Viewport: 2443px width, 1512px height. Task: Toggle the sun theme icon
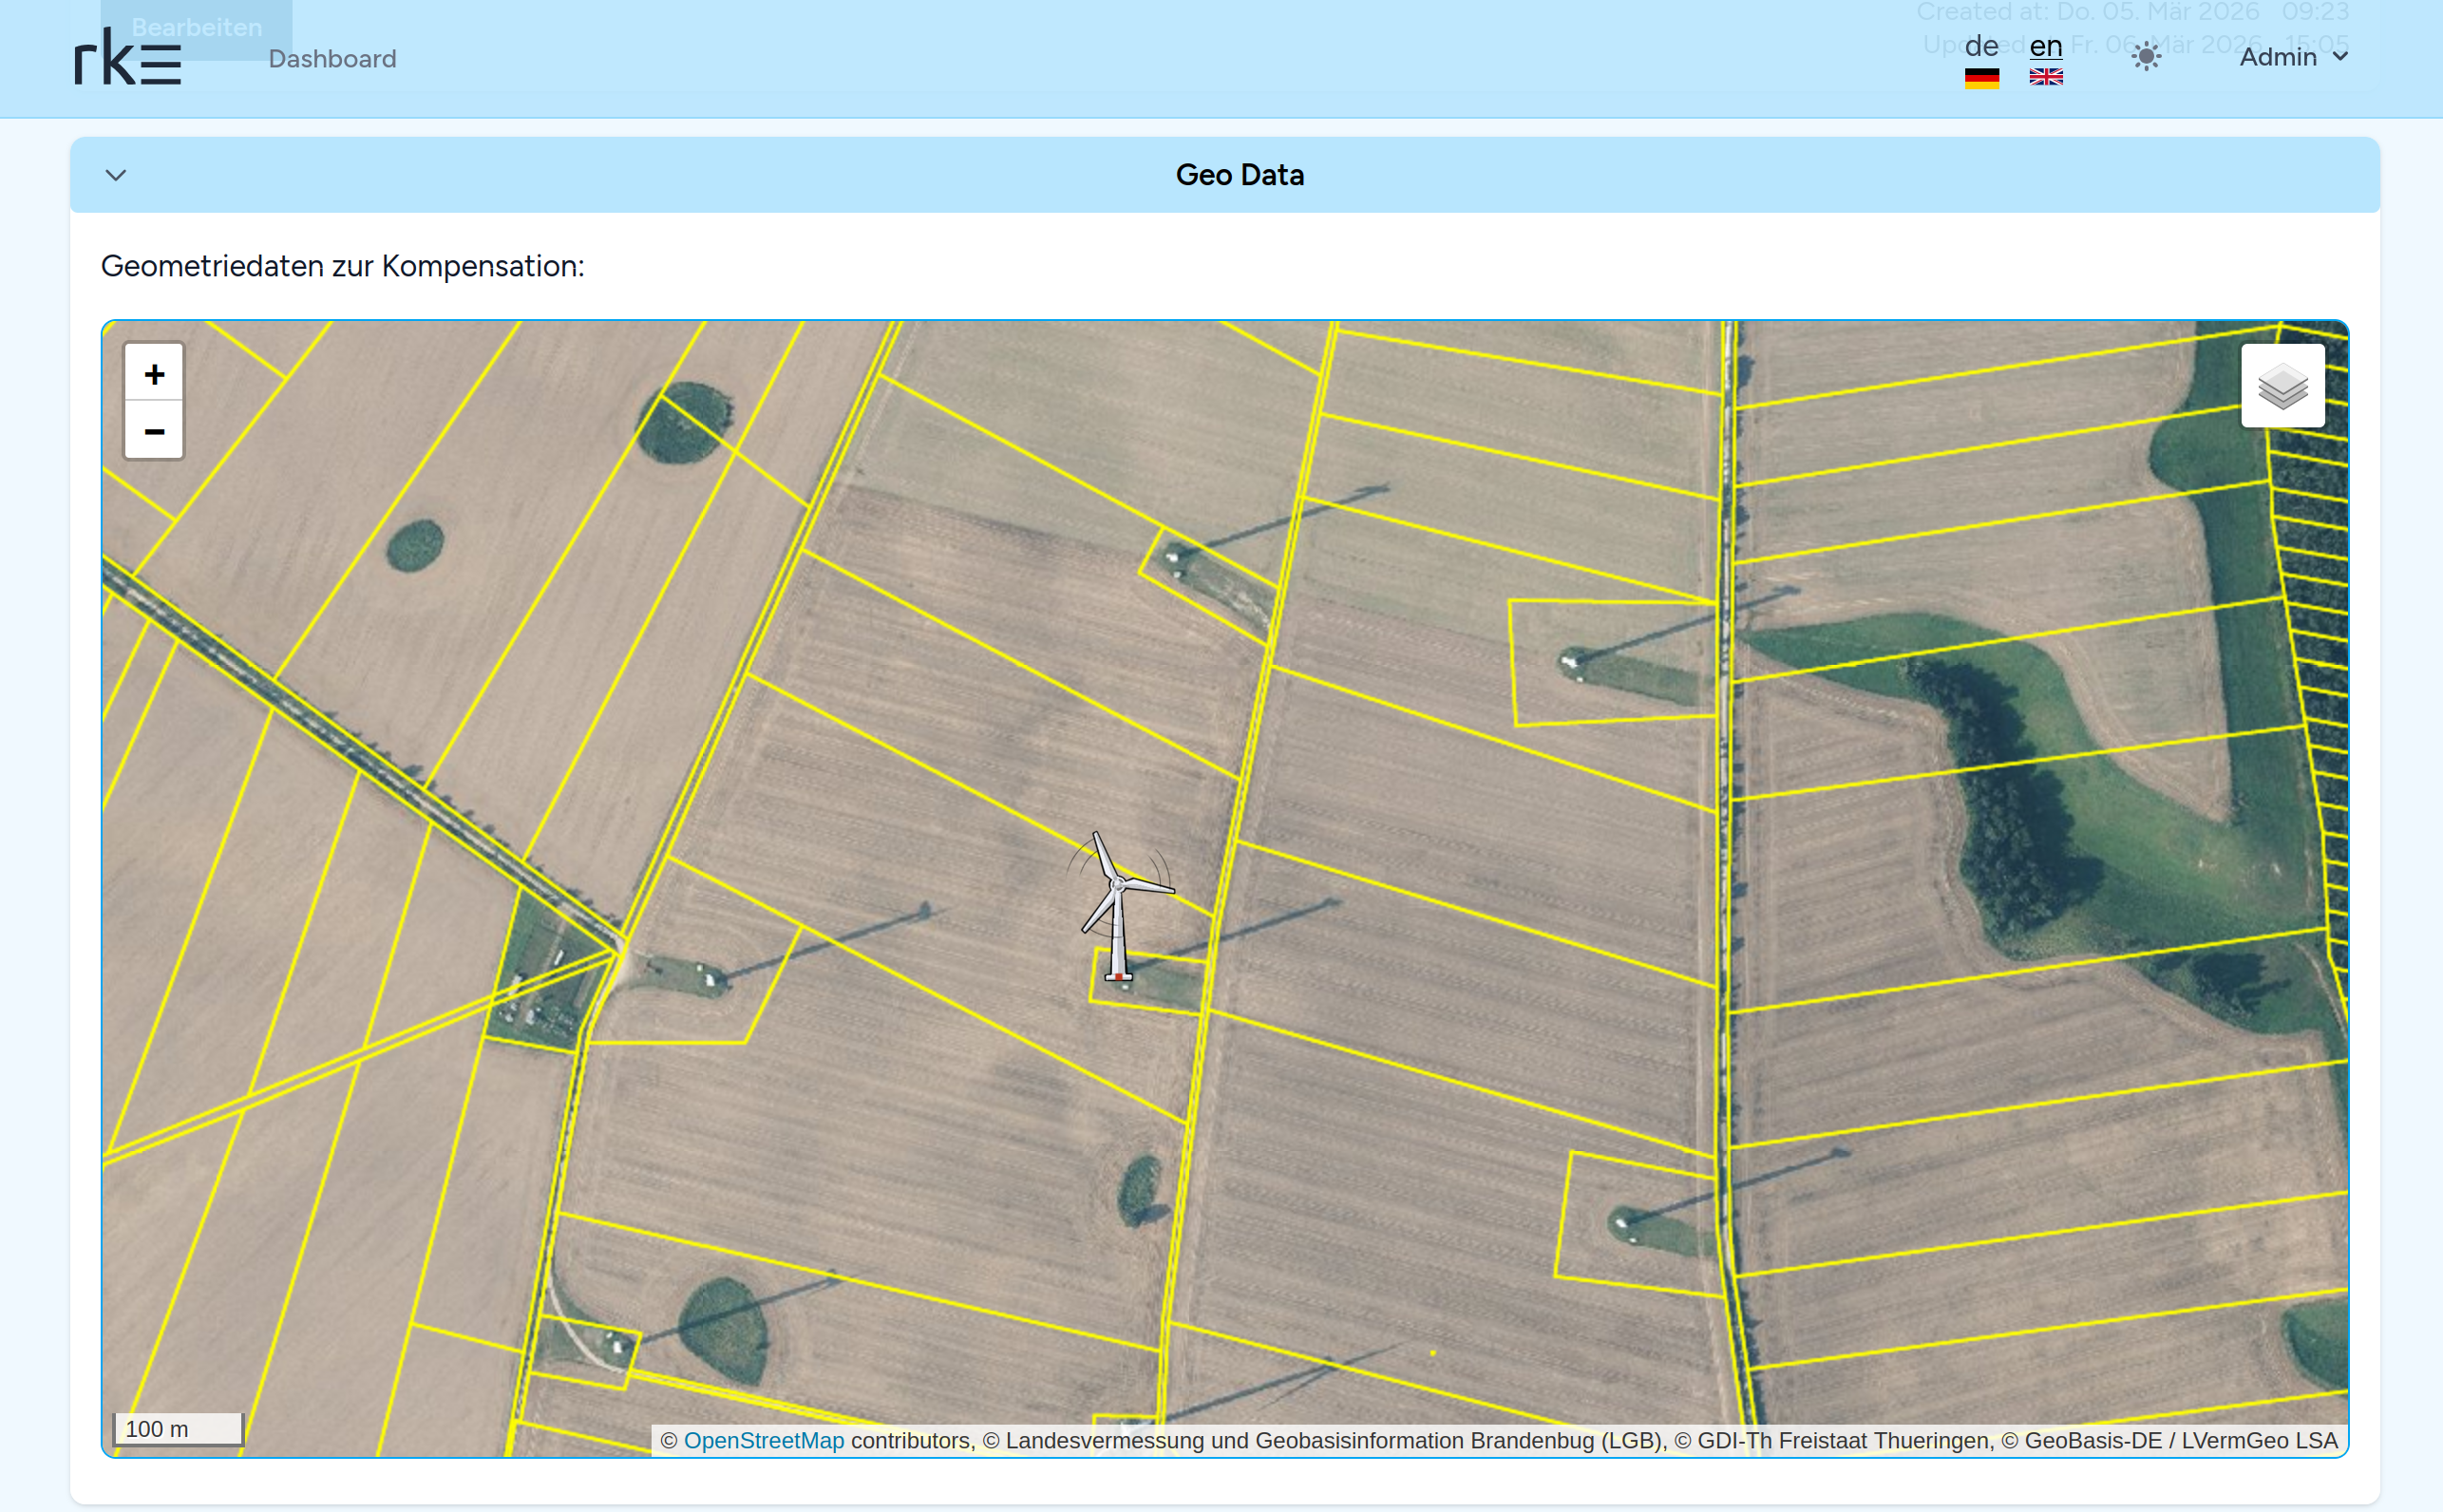coord(2145,57)
